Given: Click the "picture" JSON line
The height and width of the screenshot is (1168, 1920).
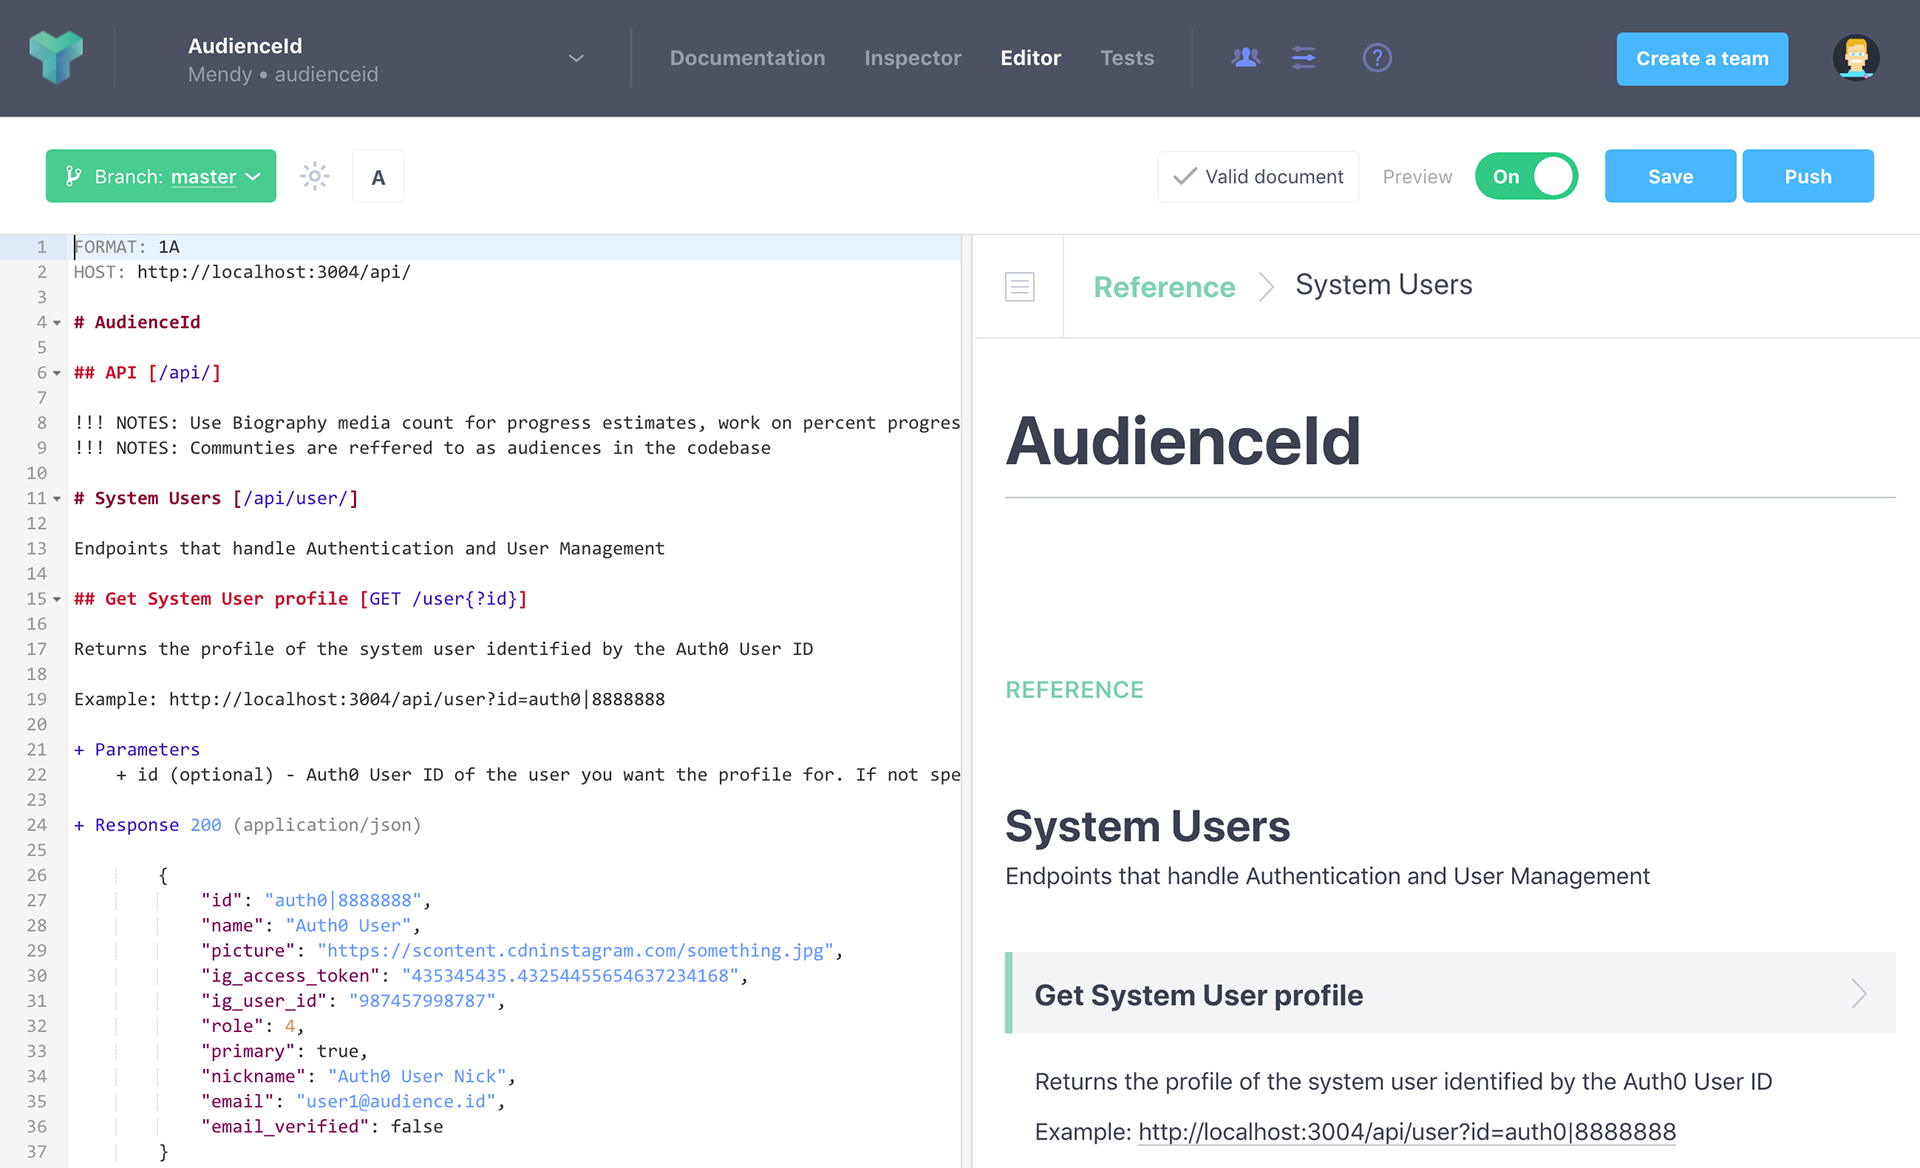Looking at the screenshot, I should click(x=522, y=951).
